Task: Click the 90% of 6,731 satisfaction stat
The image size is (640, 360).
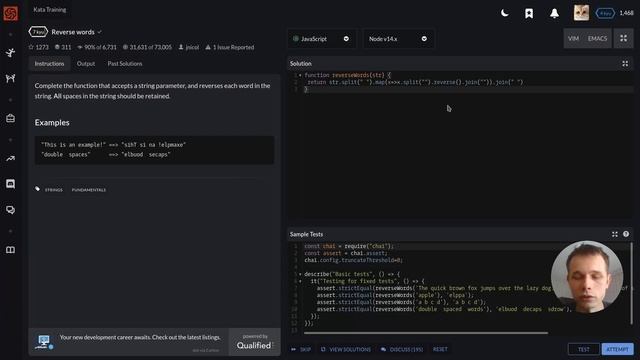Action: 97,47
